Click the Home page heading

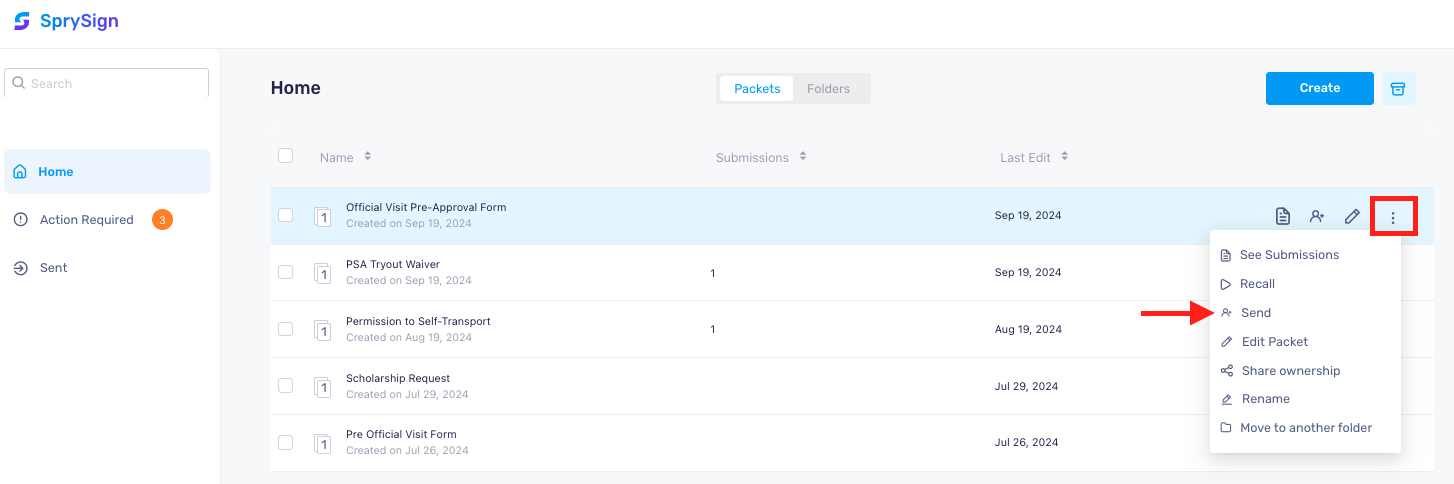[x=296, y=88]
